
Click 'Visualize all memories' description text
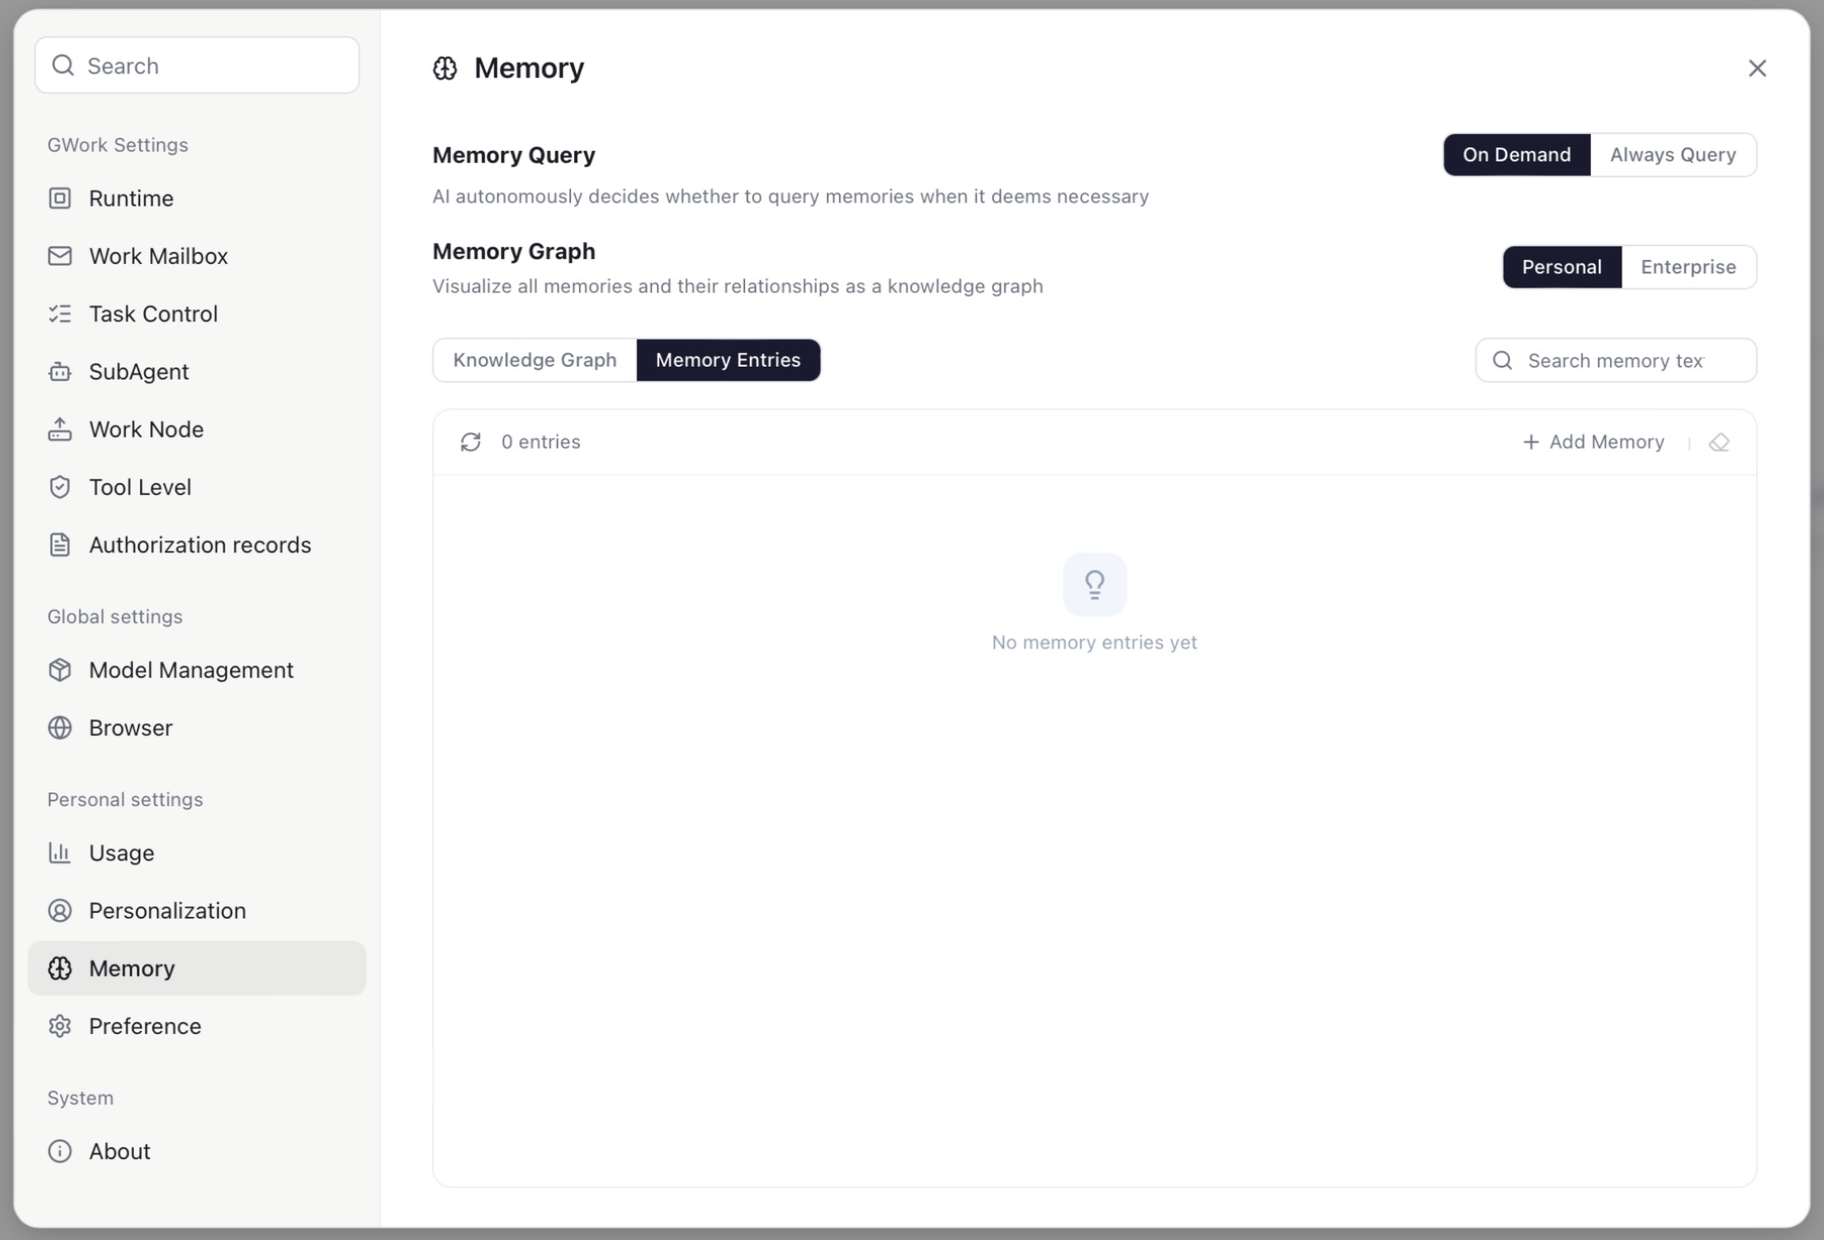tap(737, 286)
